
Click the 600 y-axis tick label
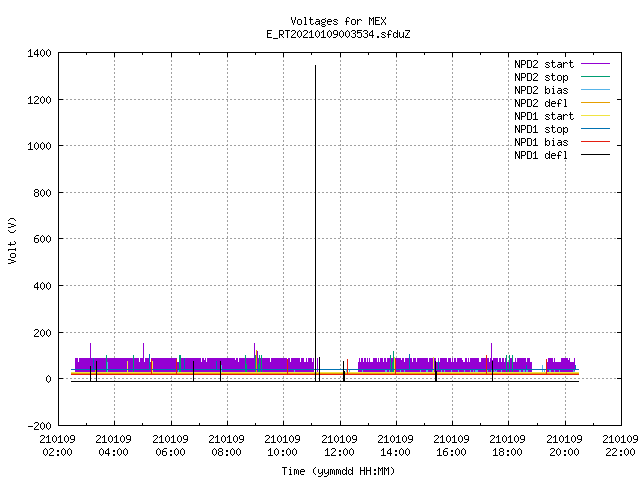coord(42,239)
